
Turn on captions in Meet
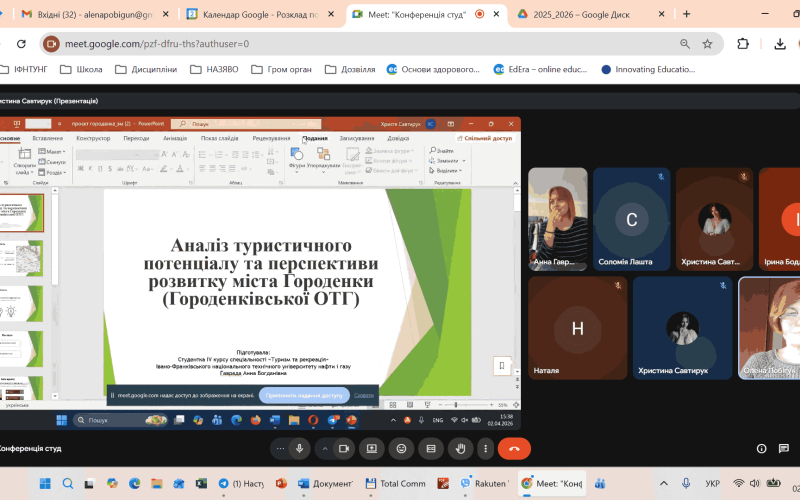pos(430,448)
